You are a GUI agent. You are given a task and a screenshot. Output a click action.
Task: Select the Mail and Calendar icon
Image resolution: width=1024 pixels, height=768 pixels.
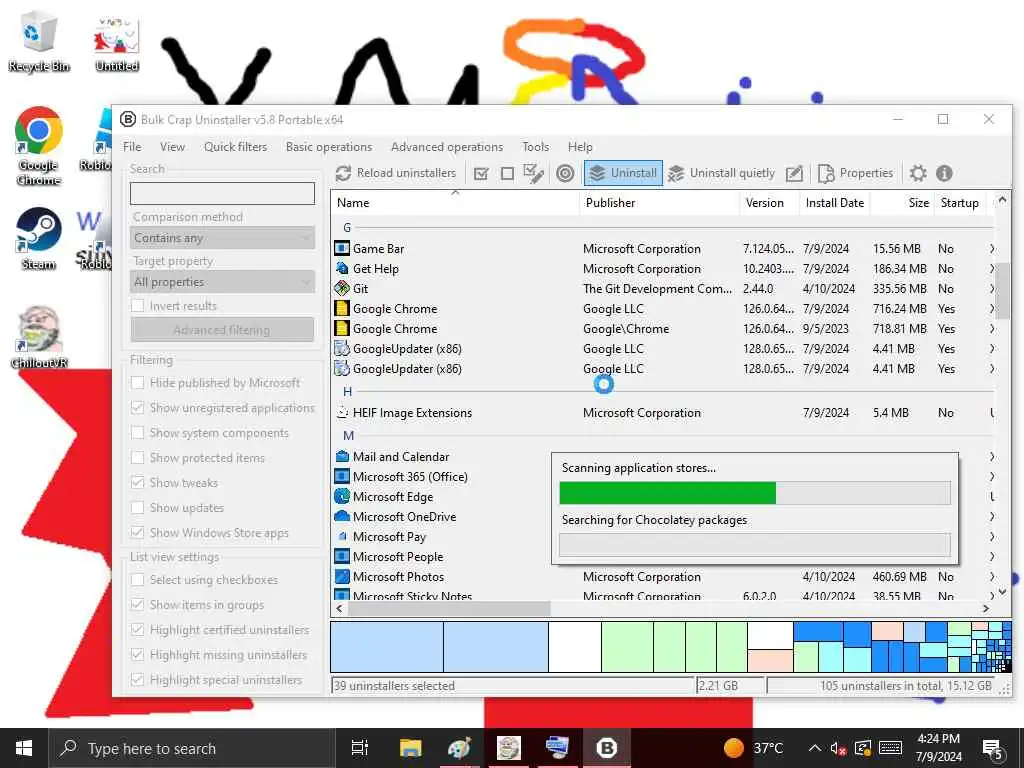point(342,456)
